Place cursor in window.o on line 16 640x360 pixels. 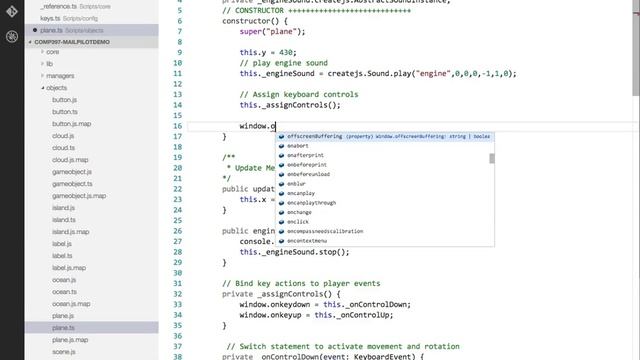tap(258, 126)
